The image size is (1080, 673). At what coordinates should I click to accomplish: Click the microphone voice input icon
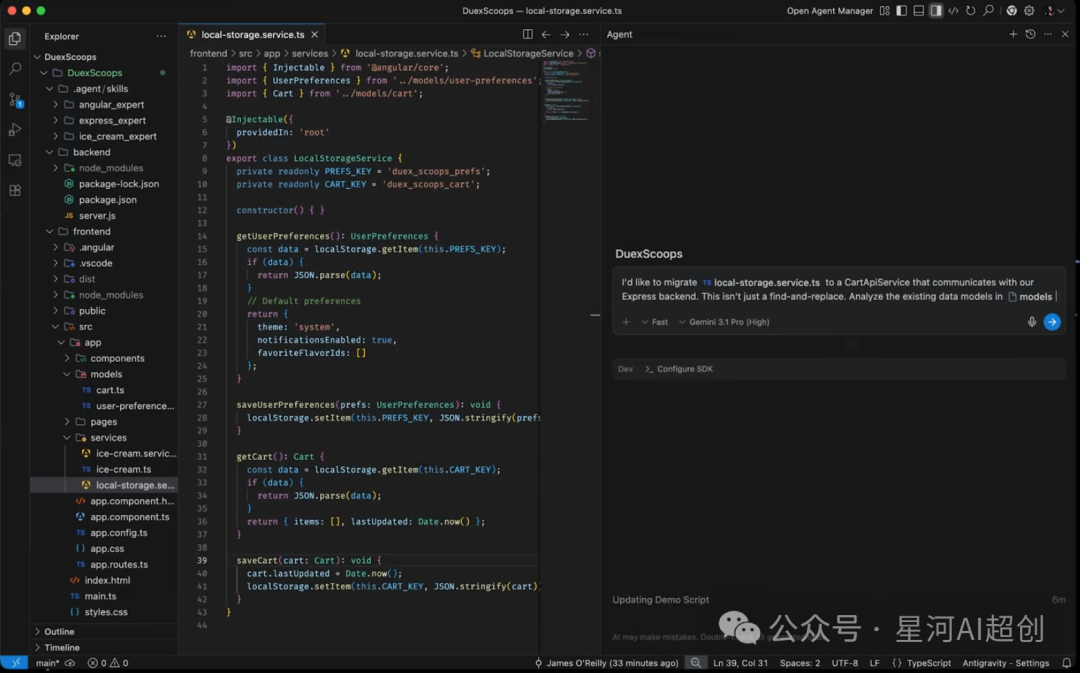click(x=1031, y=322)
